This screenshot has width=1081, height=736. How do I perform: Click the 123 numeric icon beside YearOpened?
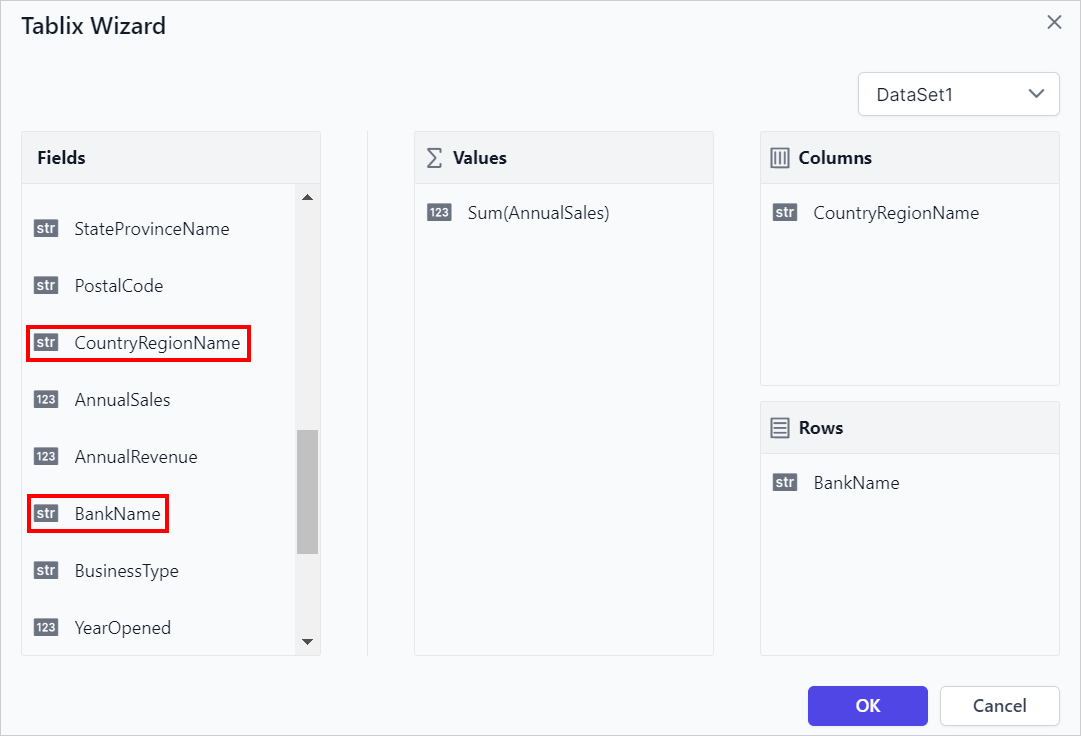click(x=45, y=627)
